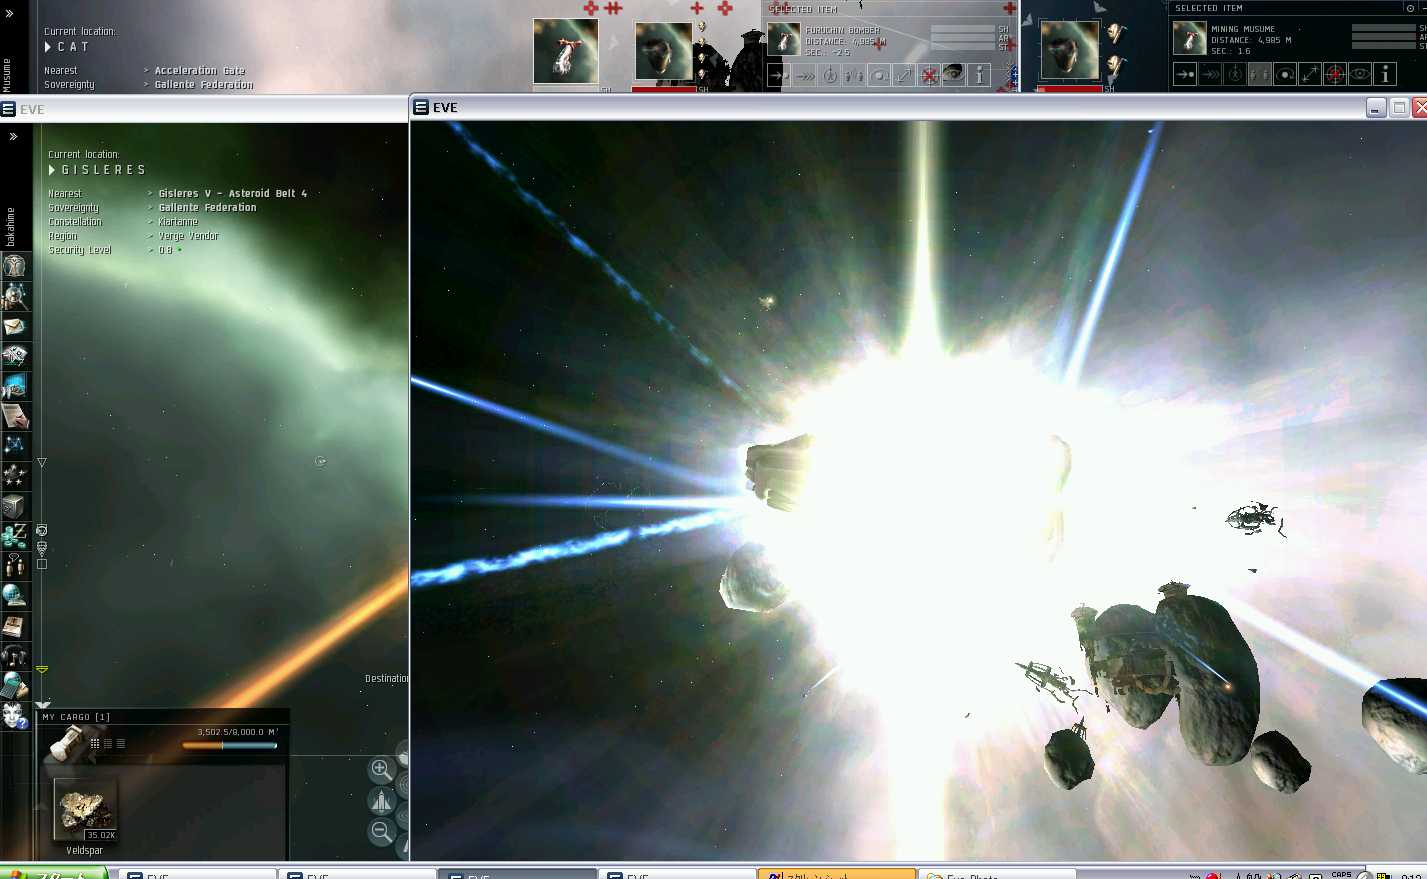The image size is (1427, 879).
Task: Open the character sheet from bakahime's sidebar
Action: click(x=15, y=266)
